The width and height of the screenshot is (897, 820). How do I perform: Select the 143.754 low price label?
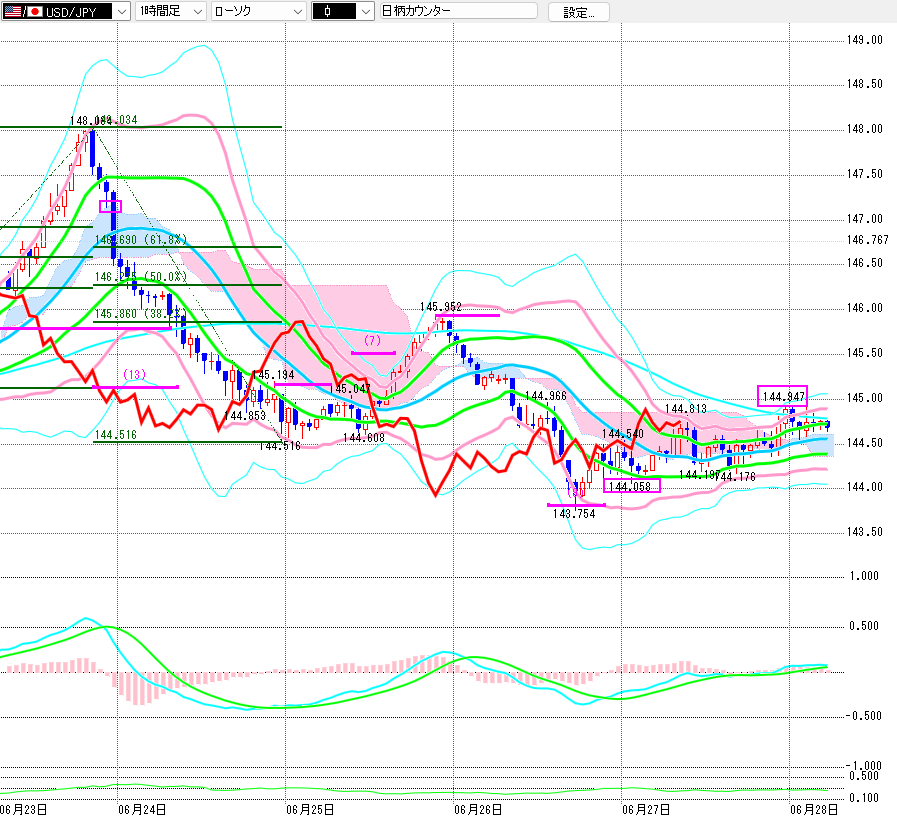(x=574, y=514)
